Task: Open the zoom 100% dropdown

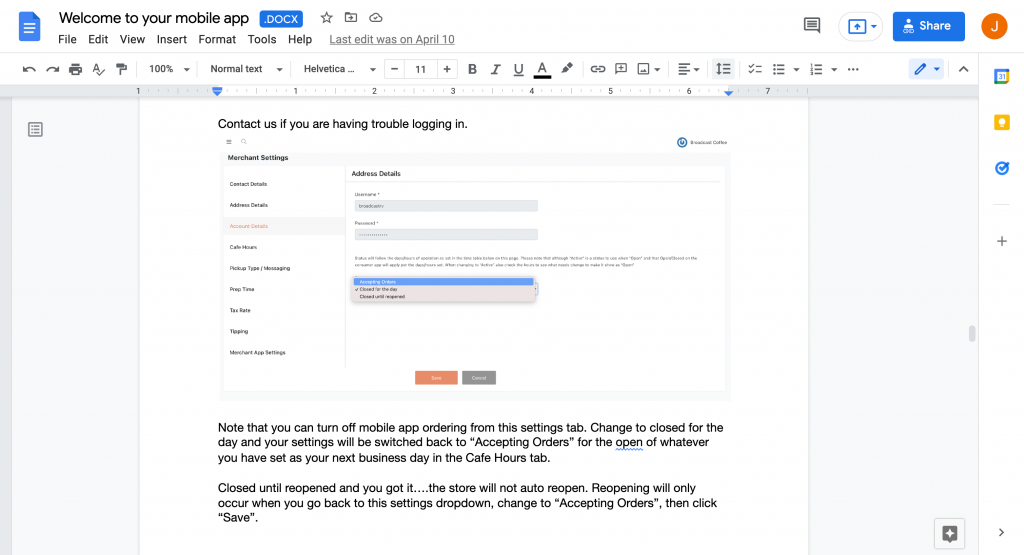Action: (x=167, y=69)
